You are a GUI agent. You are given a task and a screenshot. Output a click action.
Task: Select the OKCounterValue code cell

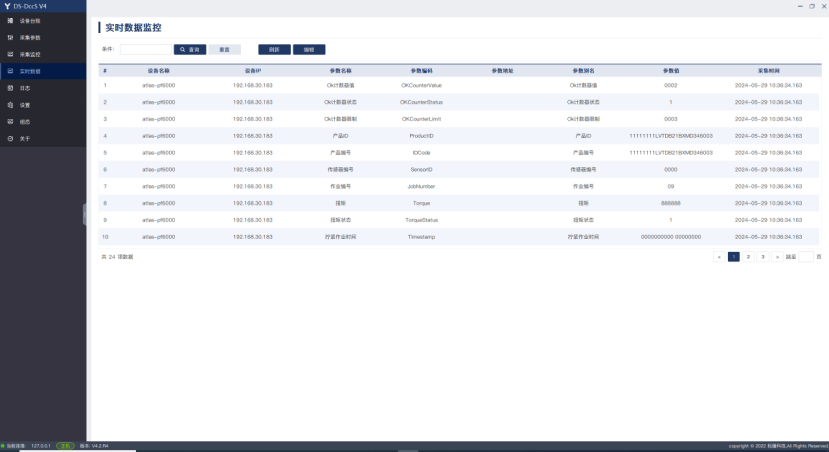click(421, 86)
